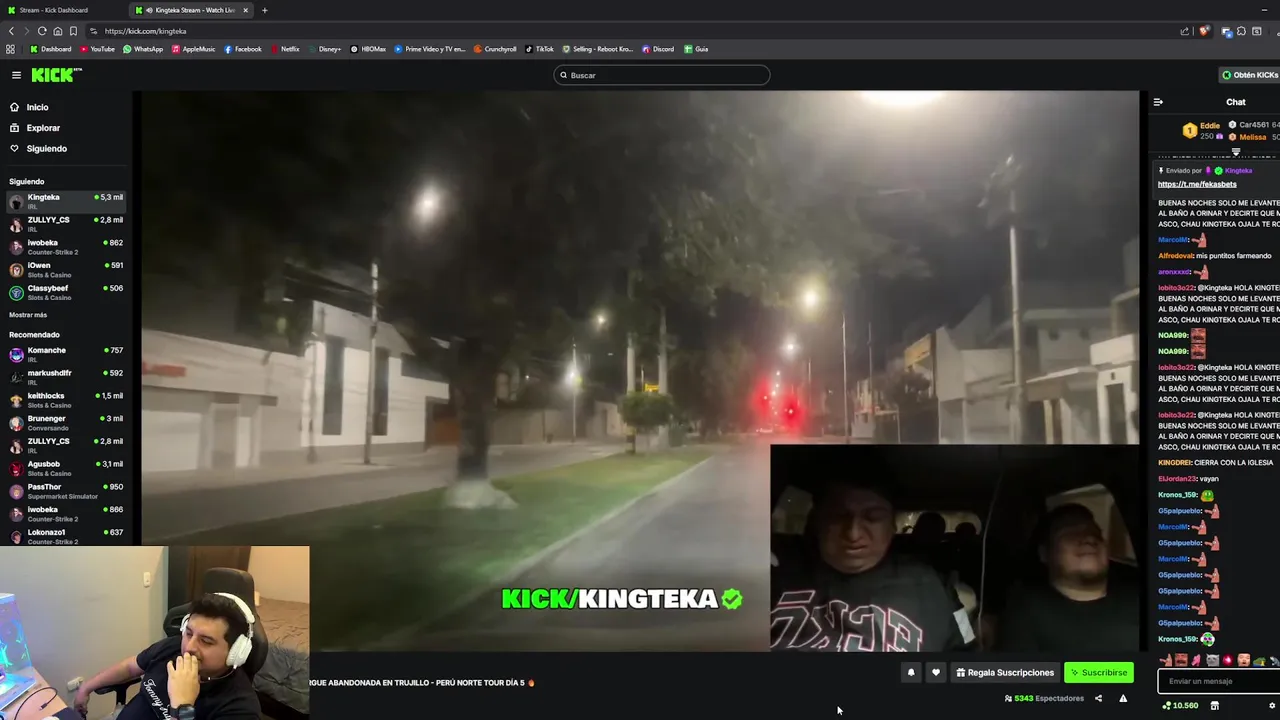Collapse the chat panel
This screenshot has height=720, width=1280.
[1158, 102]
